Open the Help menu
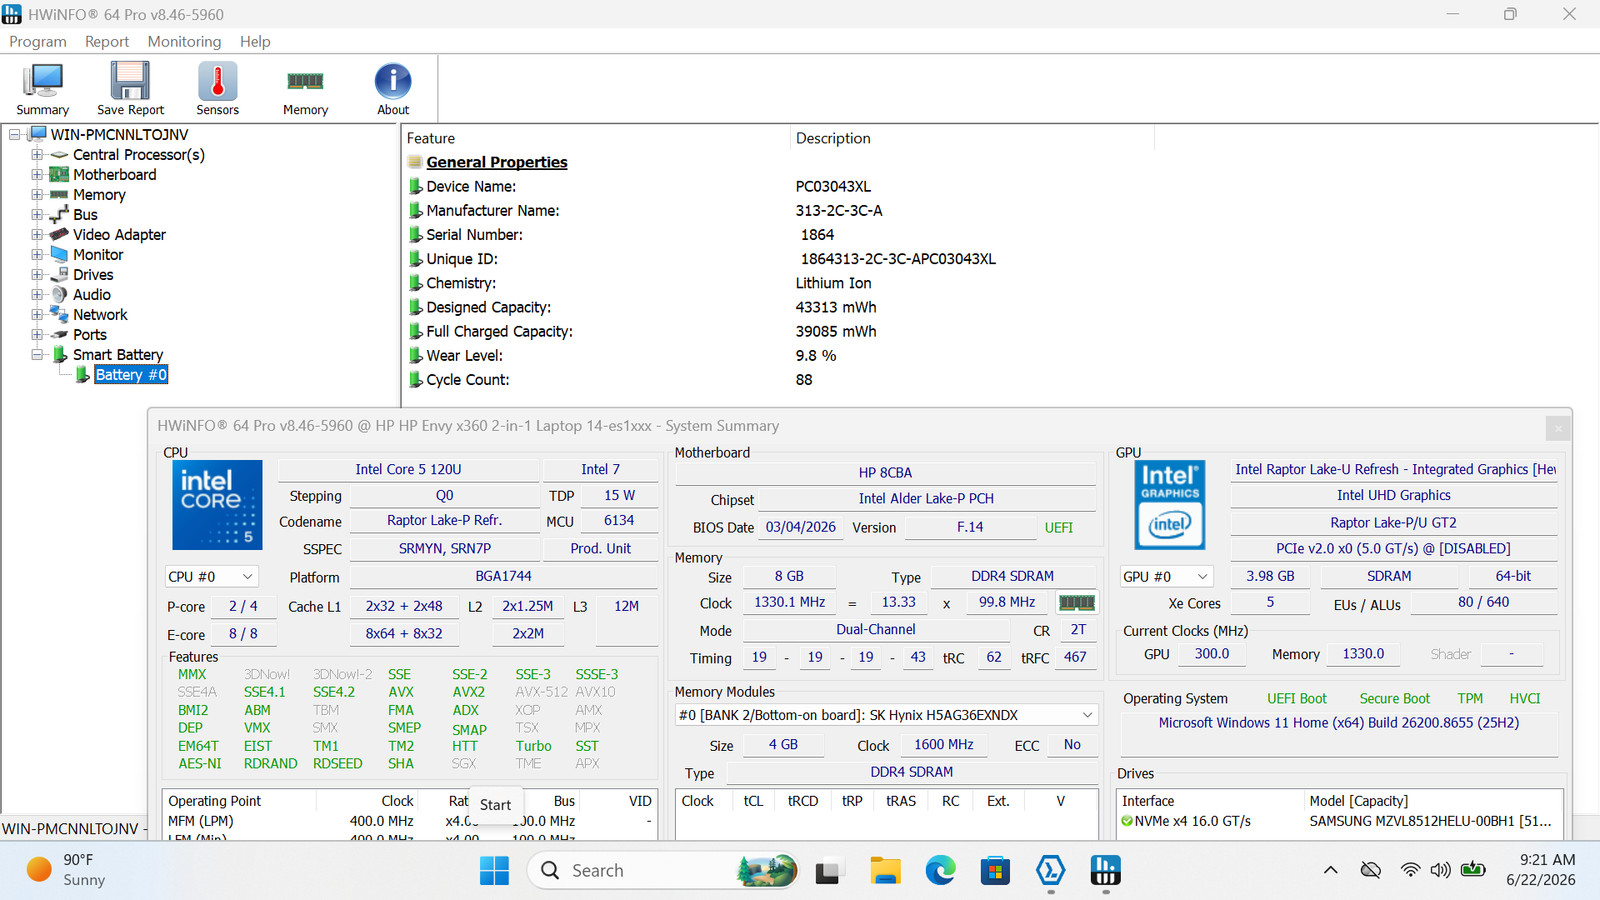1600x900 pixels. (x=255, y=41)
